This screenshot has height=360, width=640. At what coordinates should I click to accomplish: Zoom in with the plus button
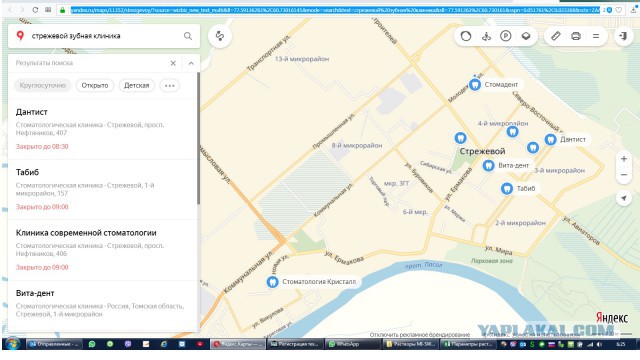click(x=624, y=159)
